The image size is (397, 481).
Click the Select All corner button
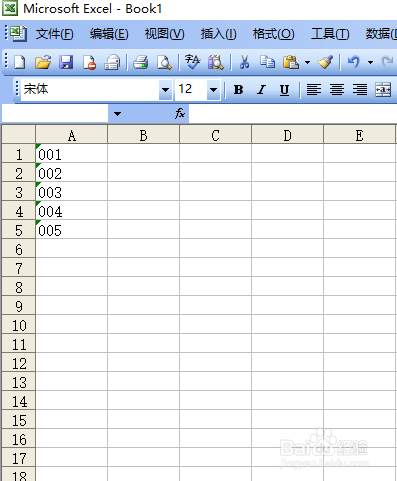tap(19, 134)
